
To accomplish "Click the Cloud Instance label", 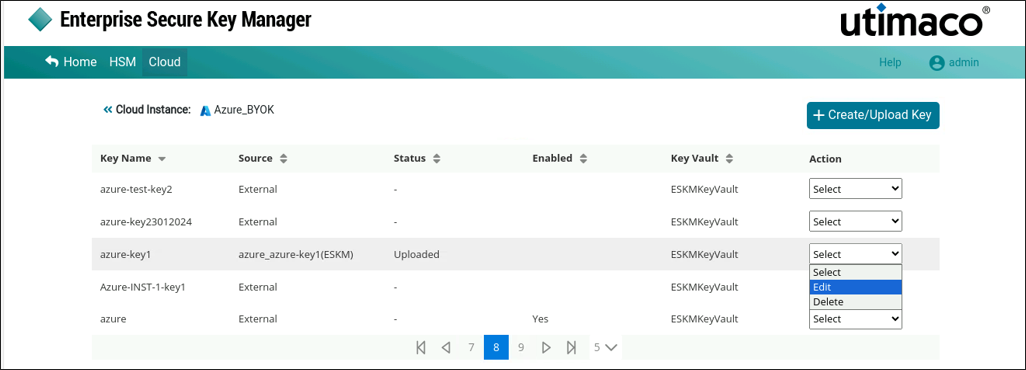I will [x=153, y=109].
